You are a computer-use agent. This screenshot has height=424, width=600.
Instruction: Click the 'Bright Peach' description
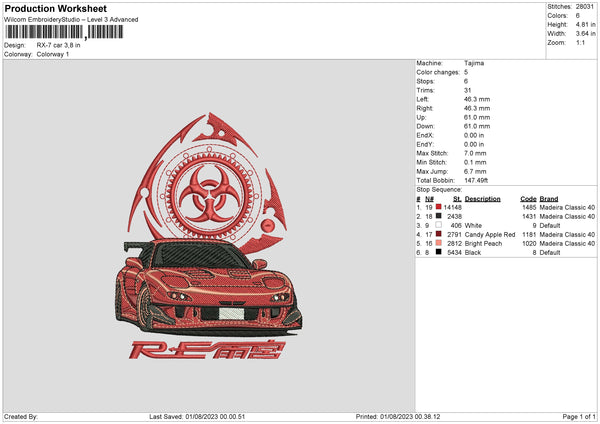pyautogui.click(x=483, y=243)
